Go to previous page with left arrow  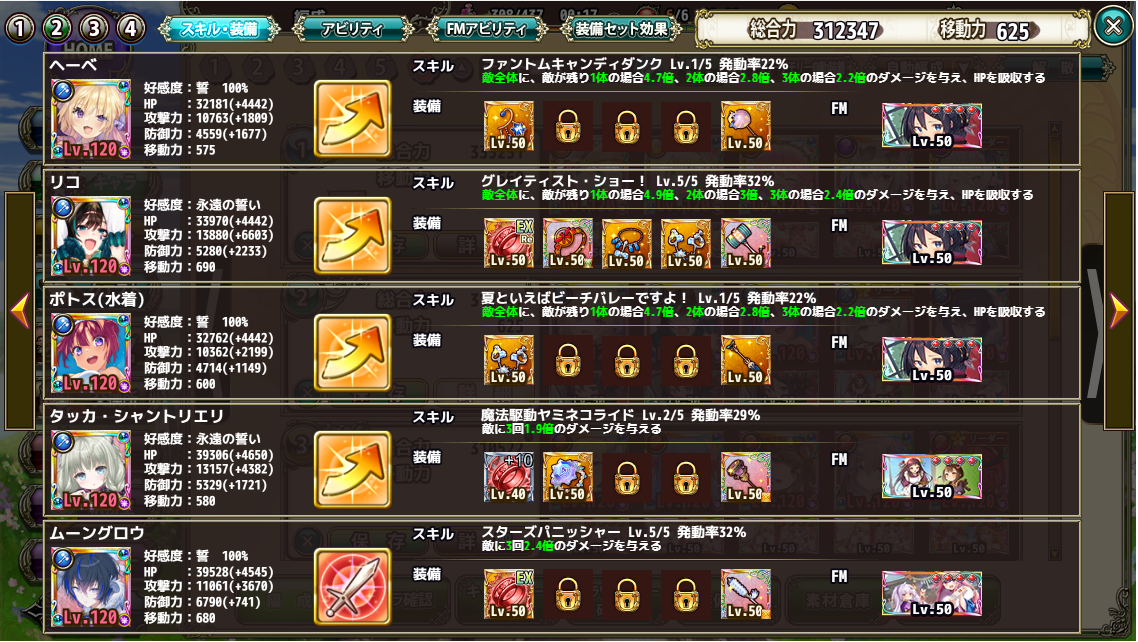(20, 311)
